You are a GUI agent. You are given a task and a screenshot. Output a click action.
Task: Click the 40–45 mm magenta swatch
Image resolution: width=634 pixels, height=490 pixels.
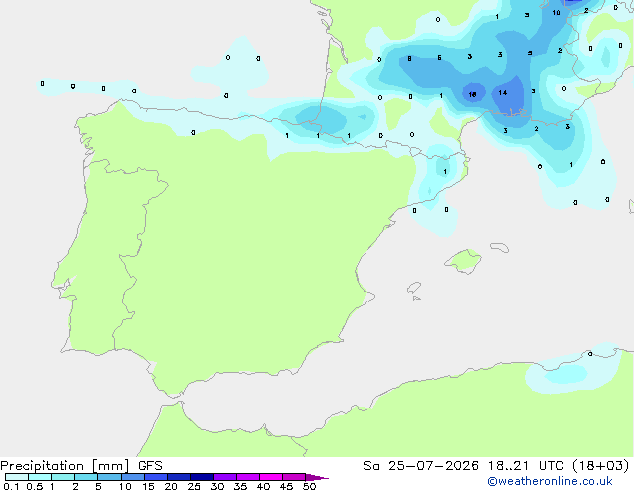pos(271,477)
